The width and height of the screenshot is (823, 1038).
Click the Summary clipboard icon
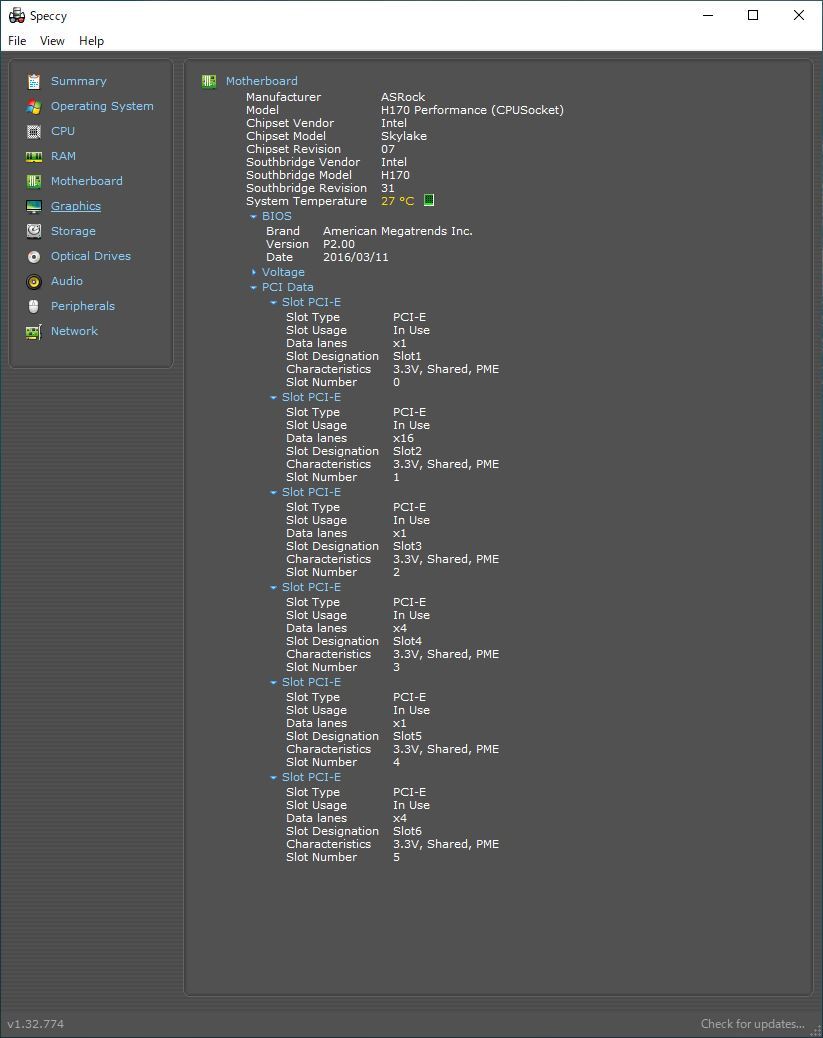tap(34, 81)
